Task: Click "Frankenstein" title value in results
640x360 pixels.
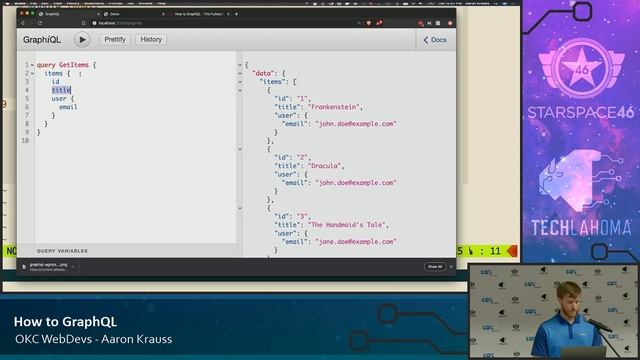Action: click(x=335, y=107)
